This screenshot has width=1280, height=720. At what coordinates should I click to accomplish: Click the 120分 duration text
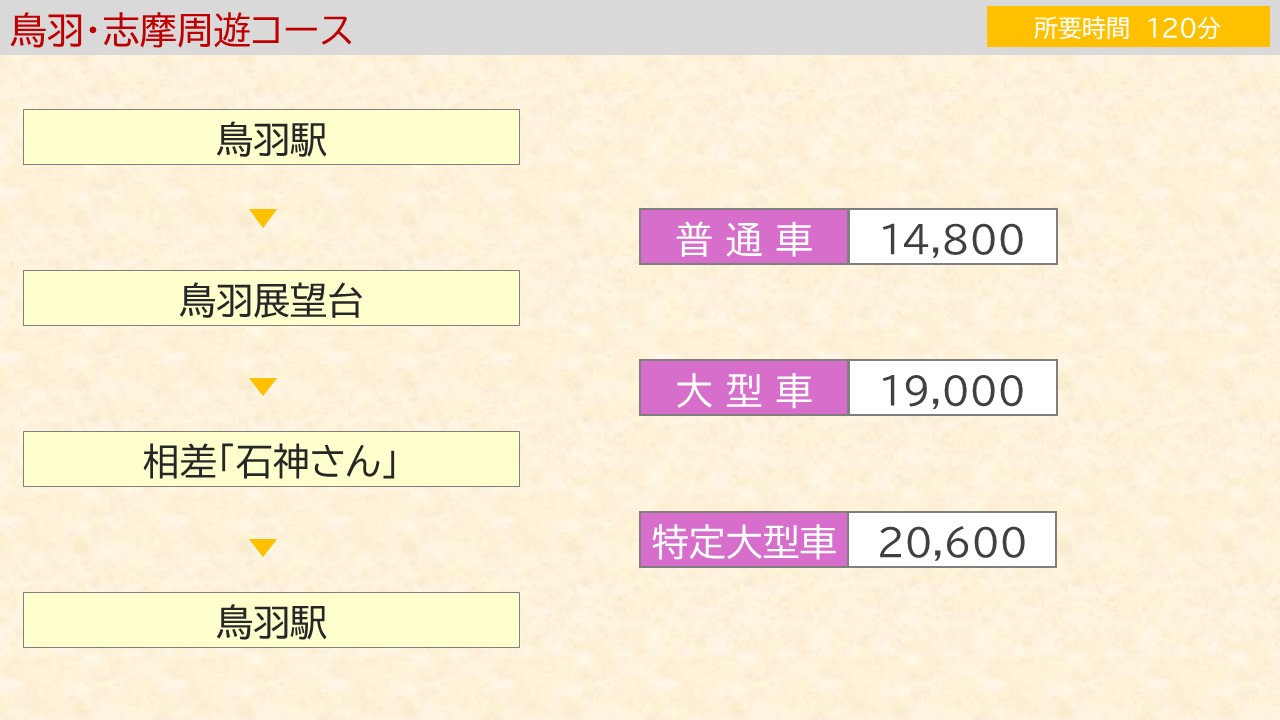[1184, 28]
